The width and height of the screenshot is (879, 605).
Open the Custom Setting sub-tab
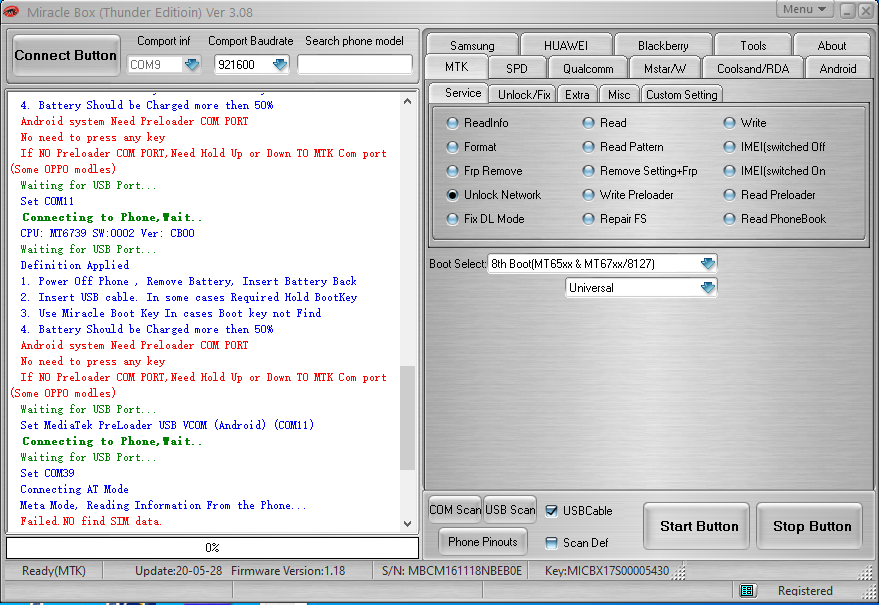point(681,95)
